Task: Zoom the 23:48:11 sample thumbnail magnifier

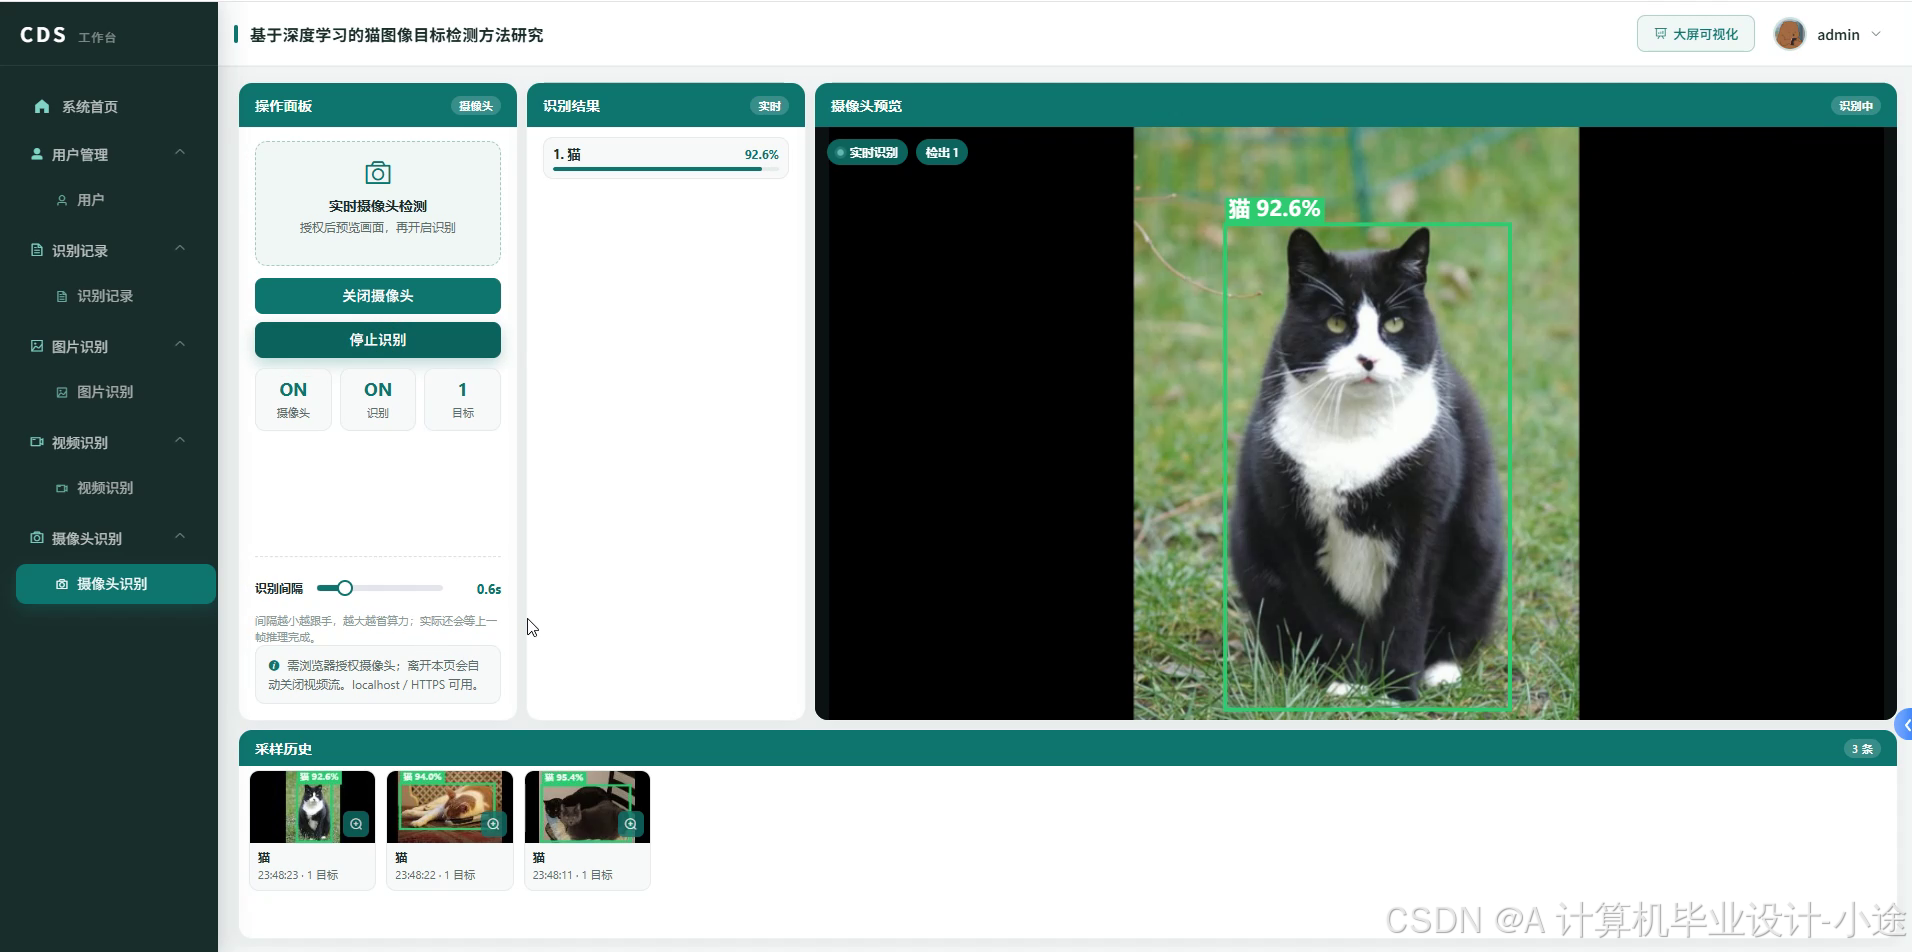Action: (x=630, y=823)
